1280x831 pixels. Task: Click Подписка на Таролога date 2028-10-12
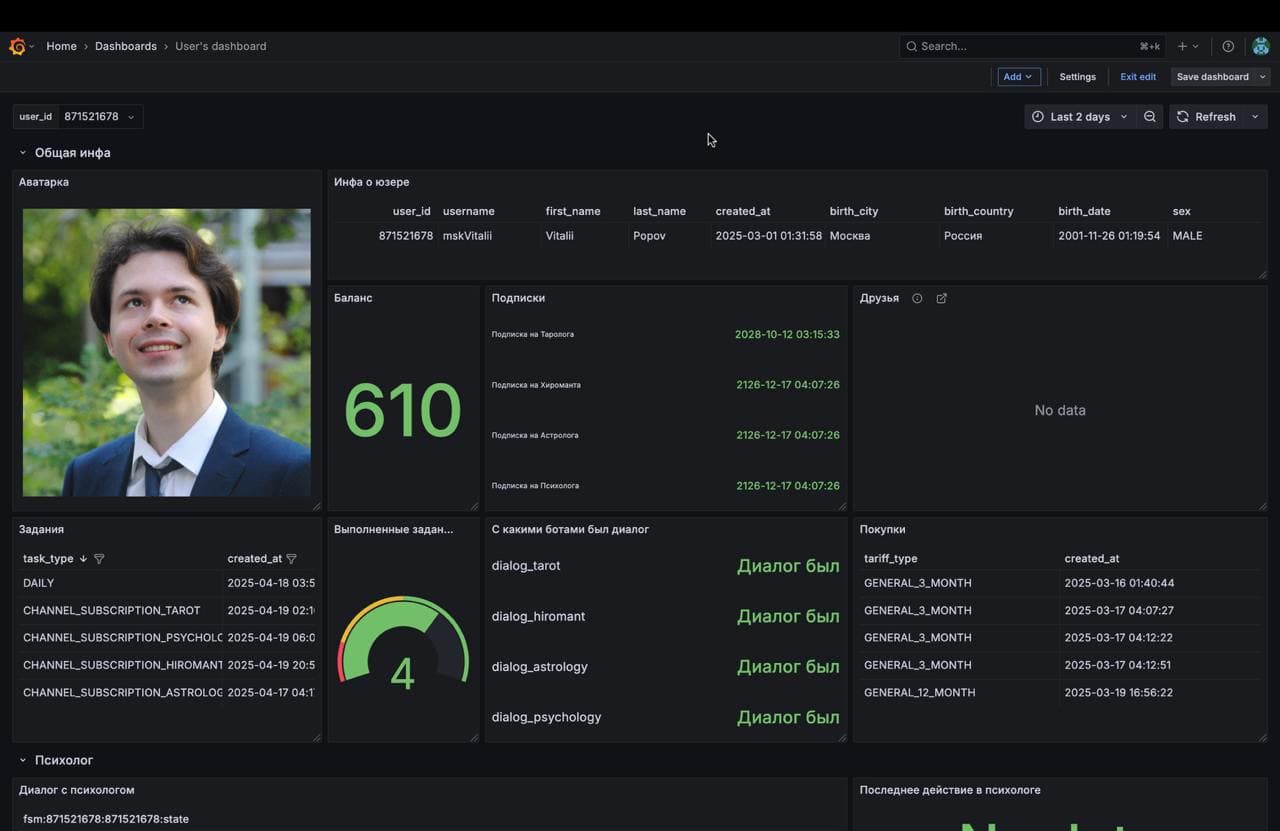click(x=787, y=334)
